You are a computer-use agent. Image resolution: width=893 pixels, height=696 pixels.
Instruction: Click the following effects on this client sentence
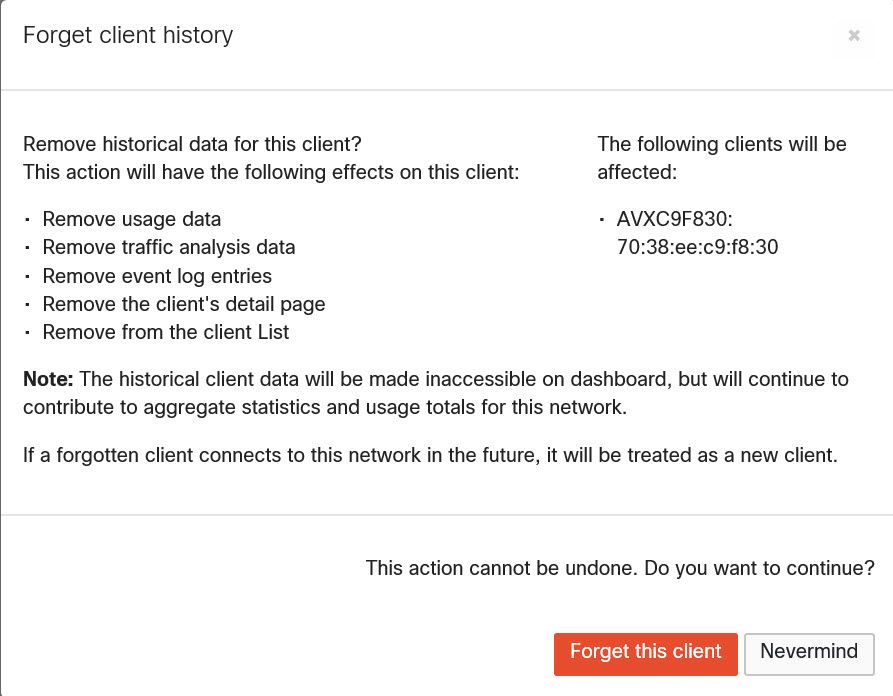(x=271, y=172)
